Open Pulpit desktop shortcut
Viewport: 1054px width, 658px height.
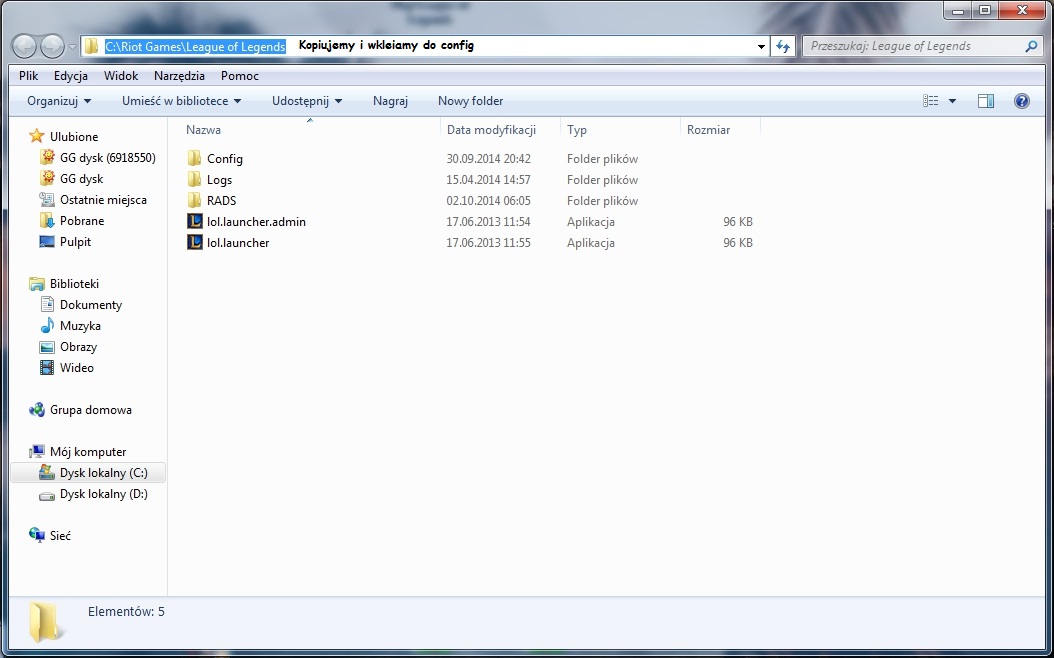point(75,241)
